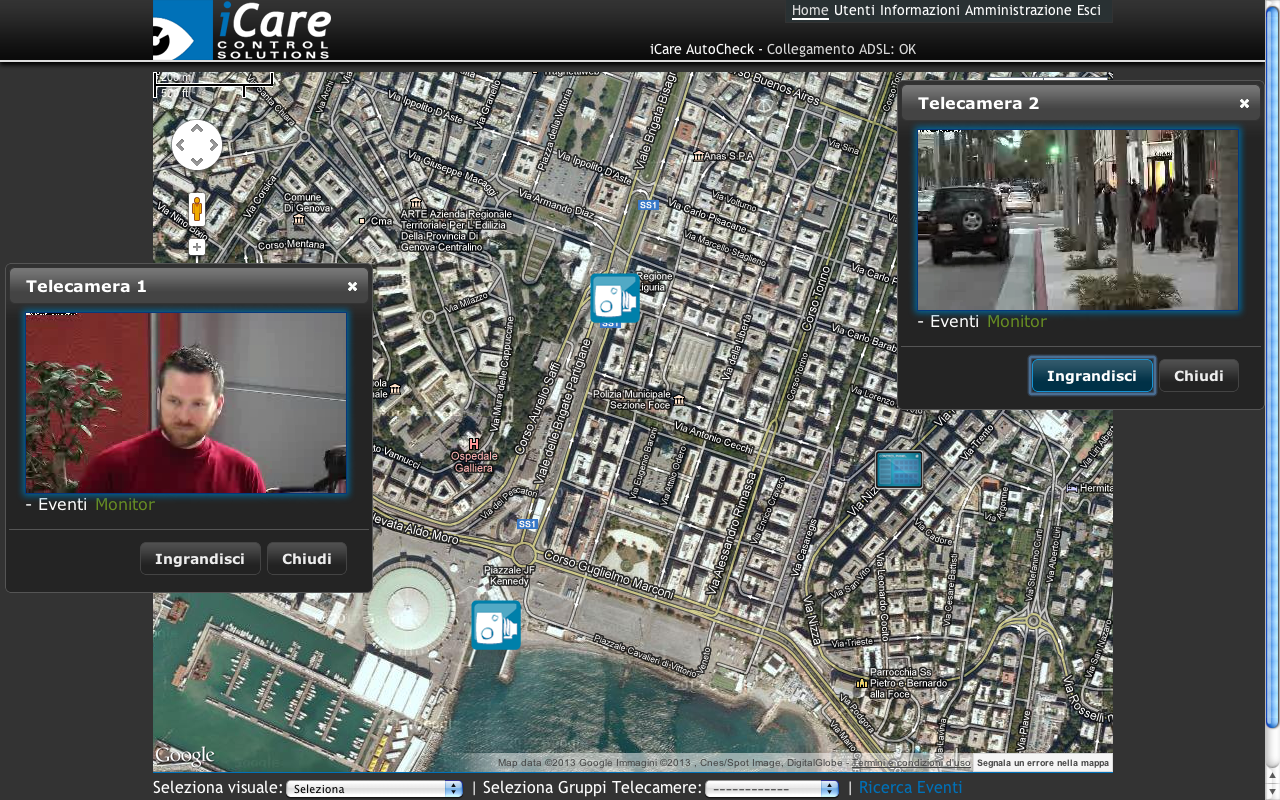Open the Monitor link under Telecamera 1

[x=125, y=504]
